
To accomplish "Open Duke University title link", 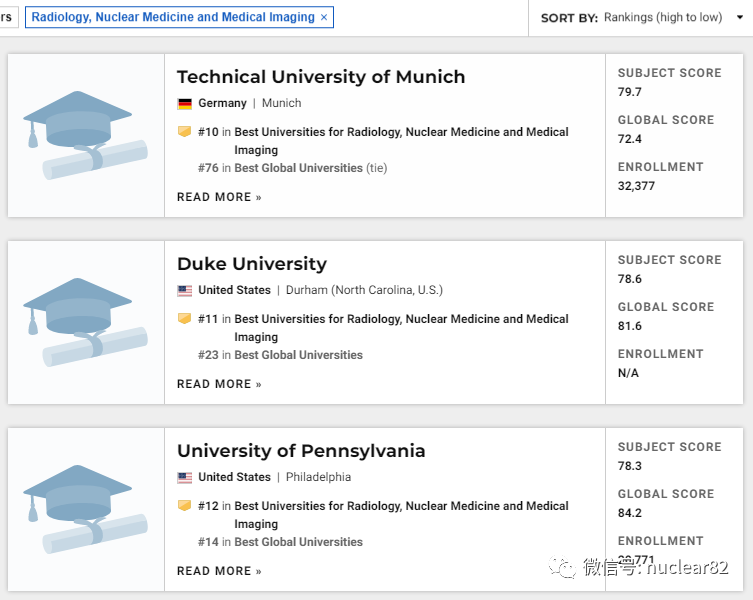I will click(252, 264).
